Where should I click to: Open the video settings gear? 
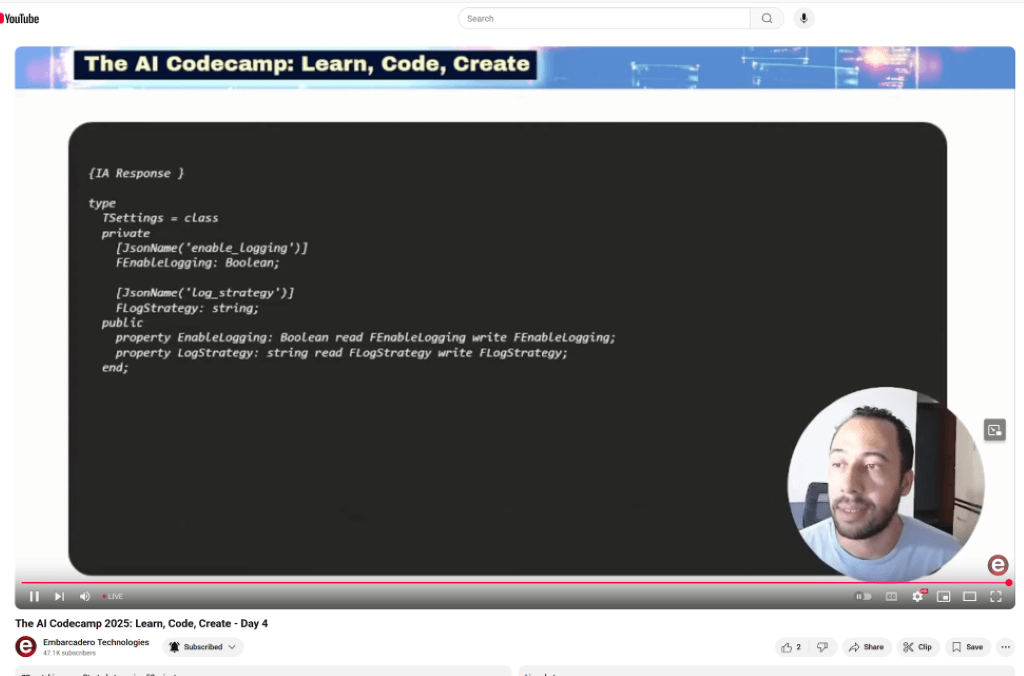[x=917, y=596]
